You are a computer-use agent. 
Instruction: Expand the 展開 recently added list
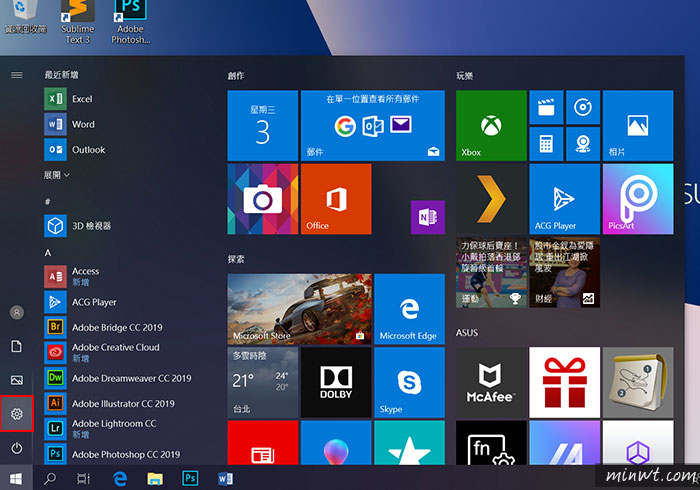[x=57, y=175]
